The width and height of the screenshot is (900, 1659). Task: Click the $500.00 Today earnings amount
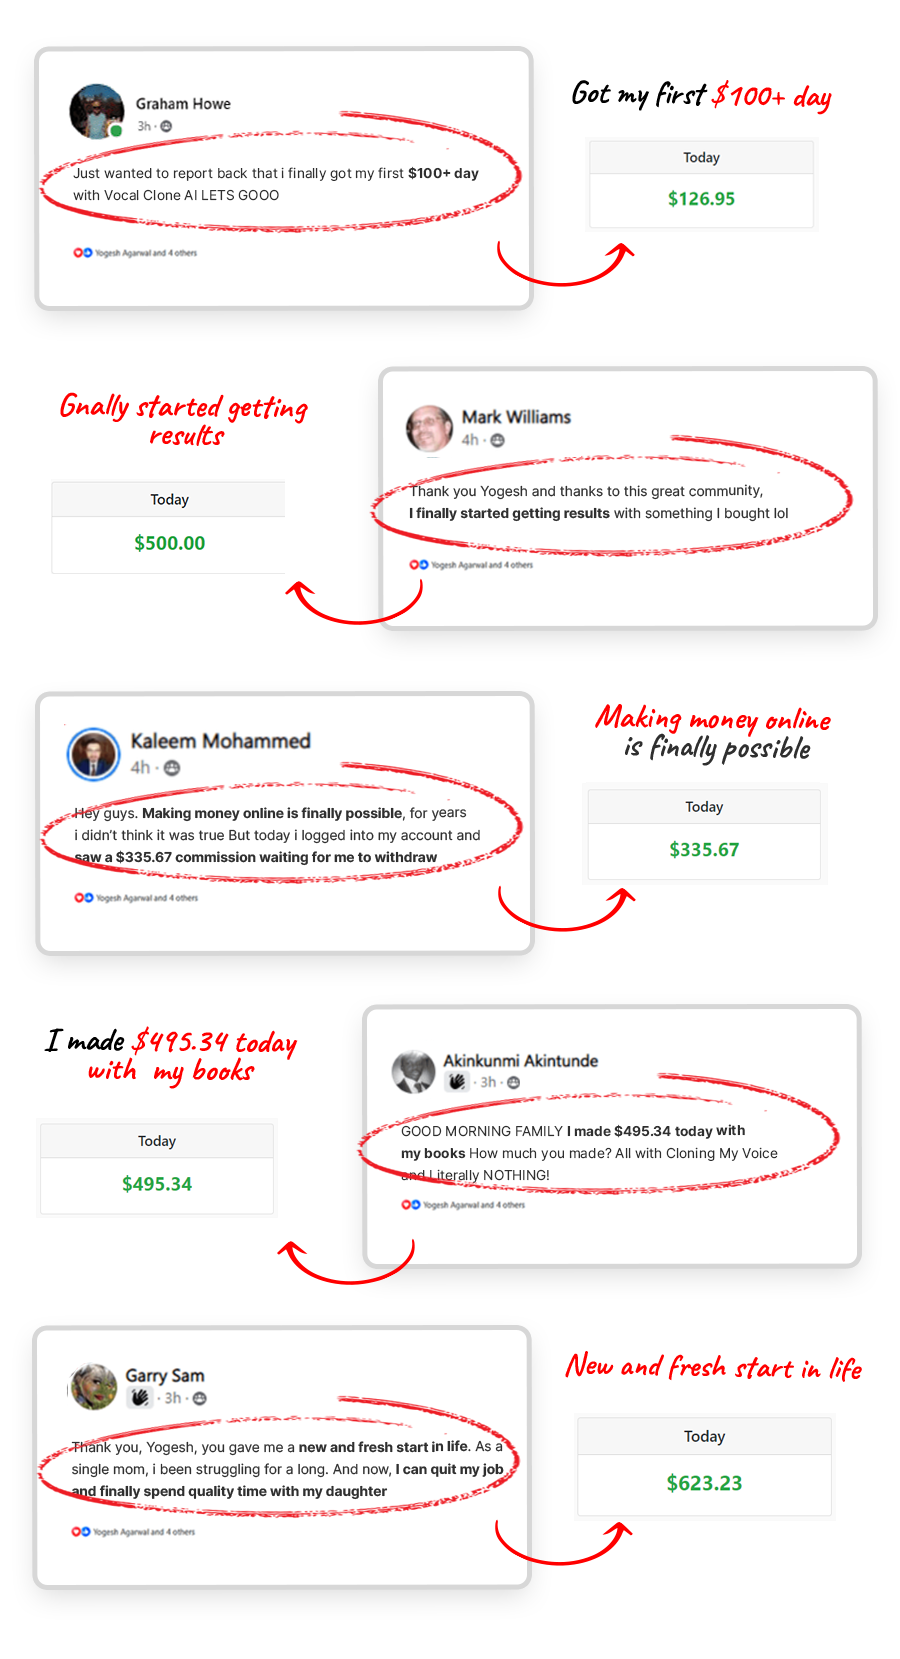point(170,543)
